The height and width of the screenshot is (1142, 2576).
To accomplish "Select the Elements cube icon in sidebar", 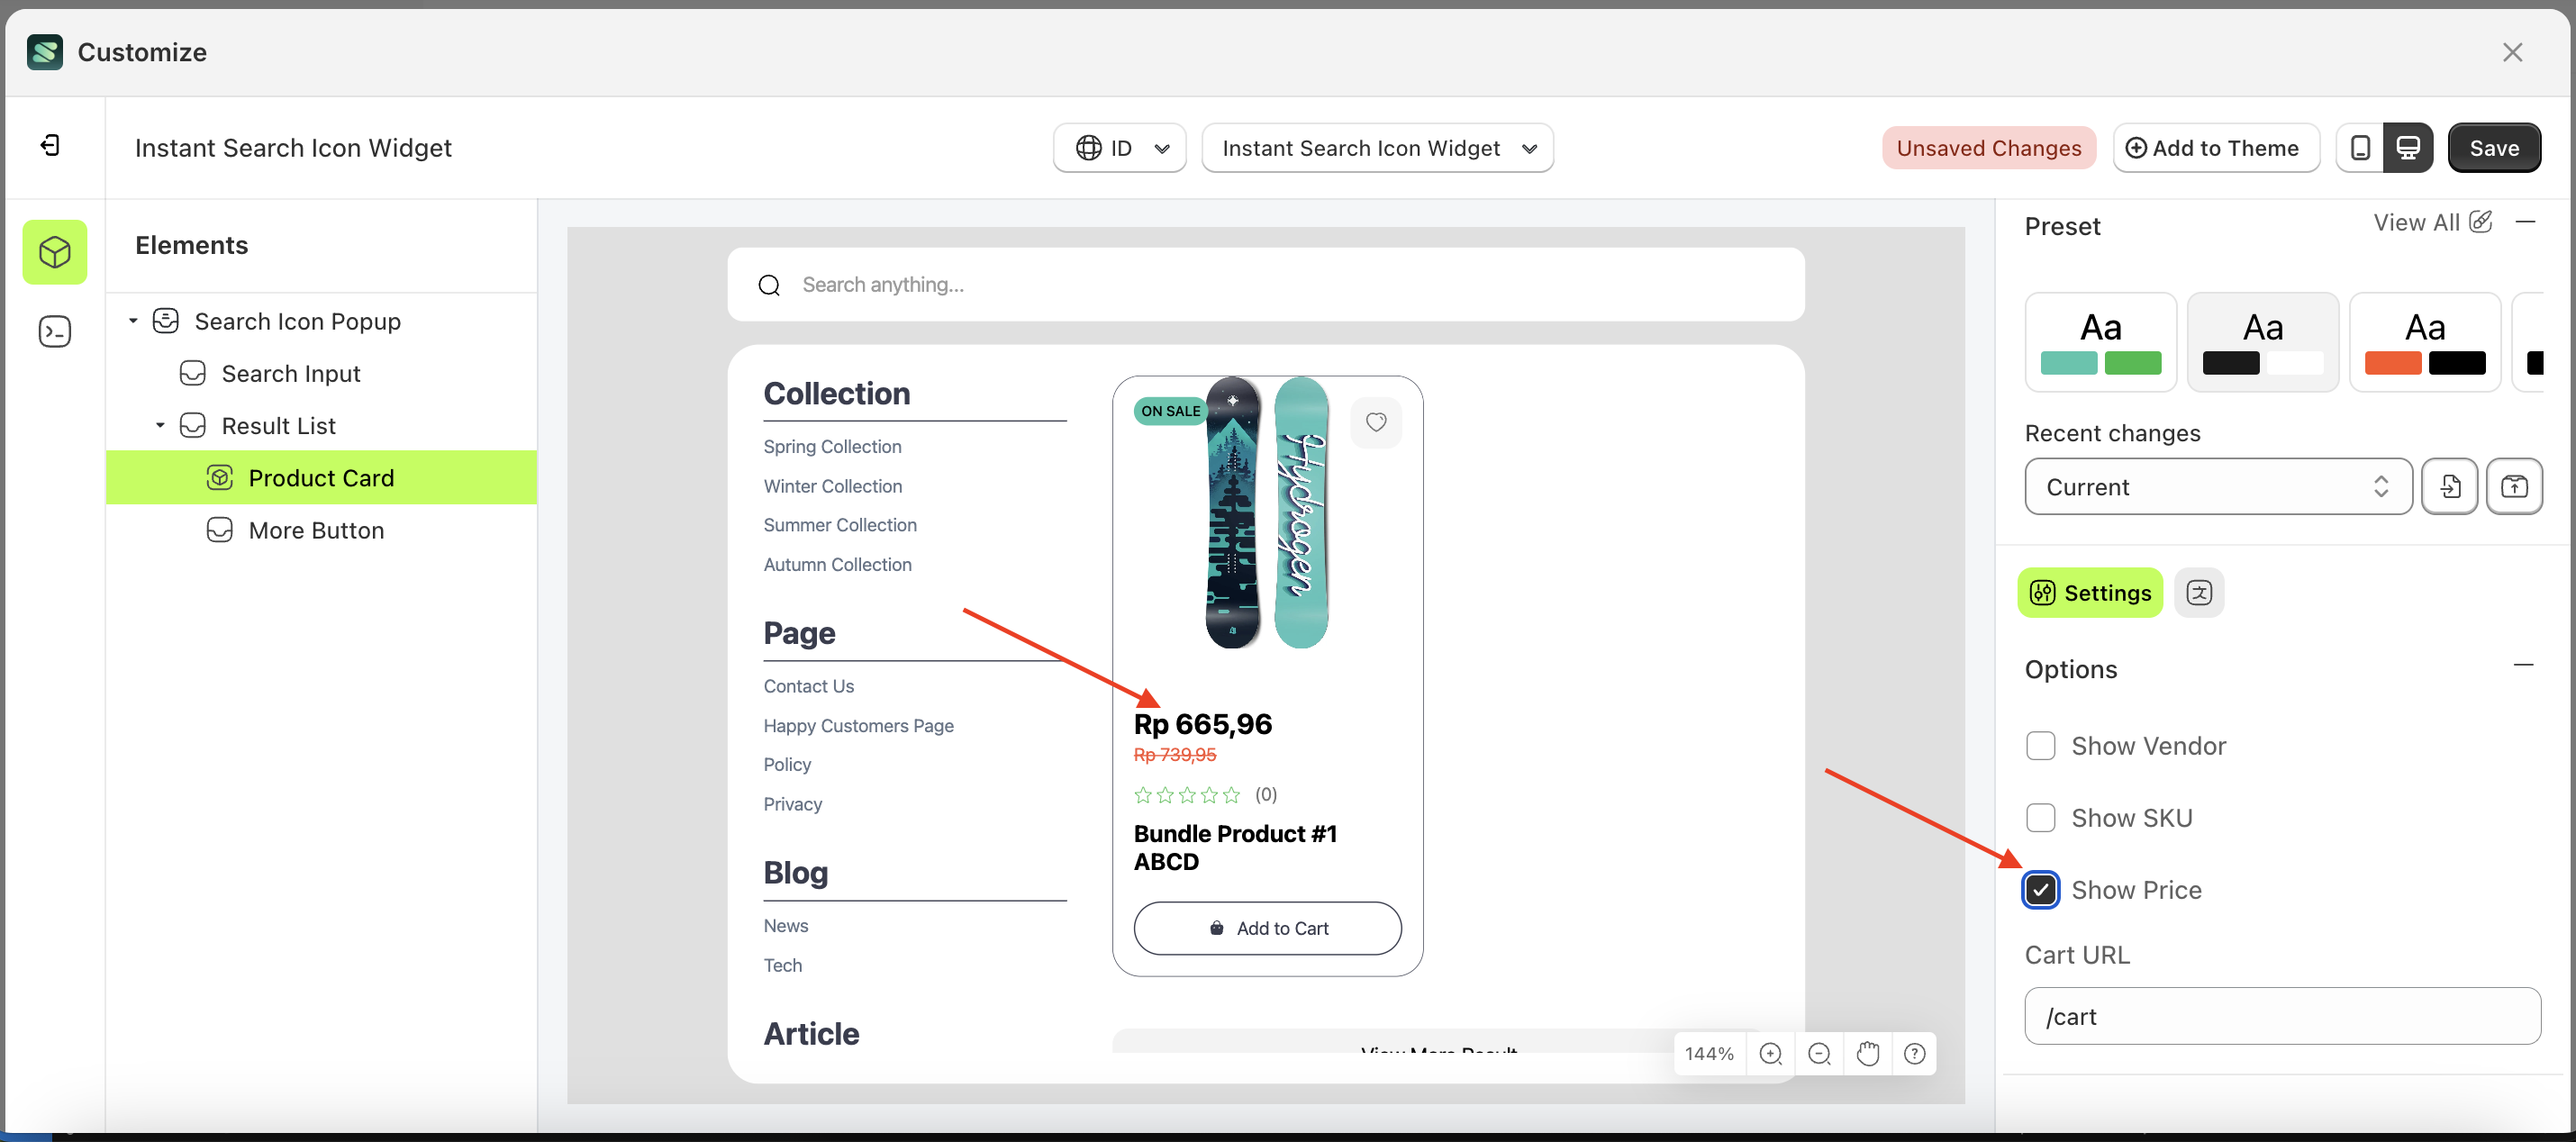I will click(55, 252).
